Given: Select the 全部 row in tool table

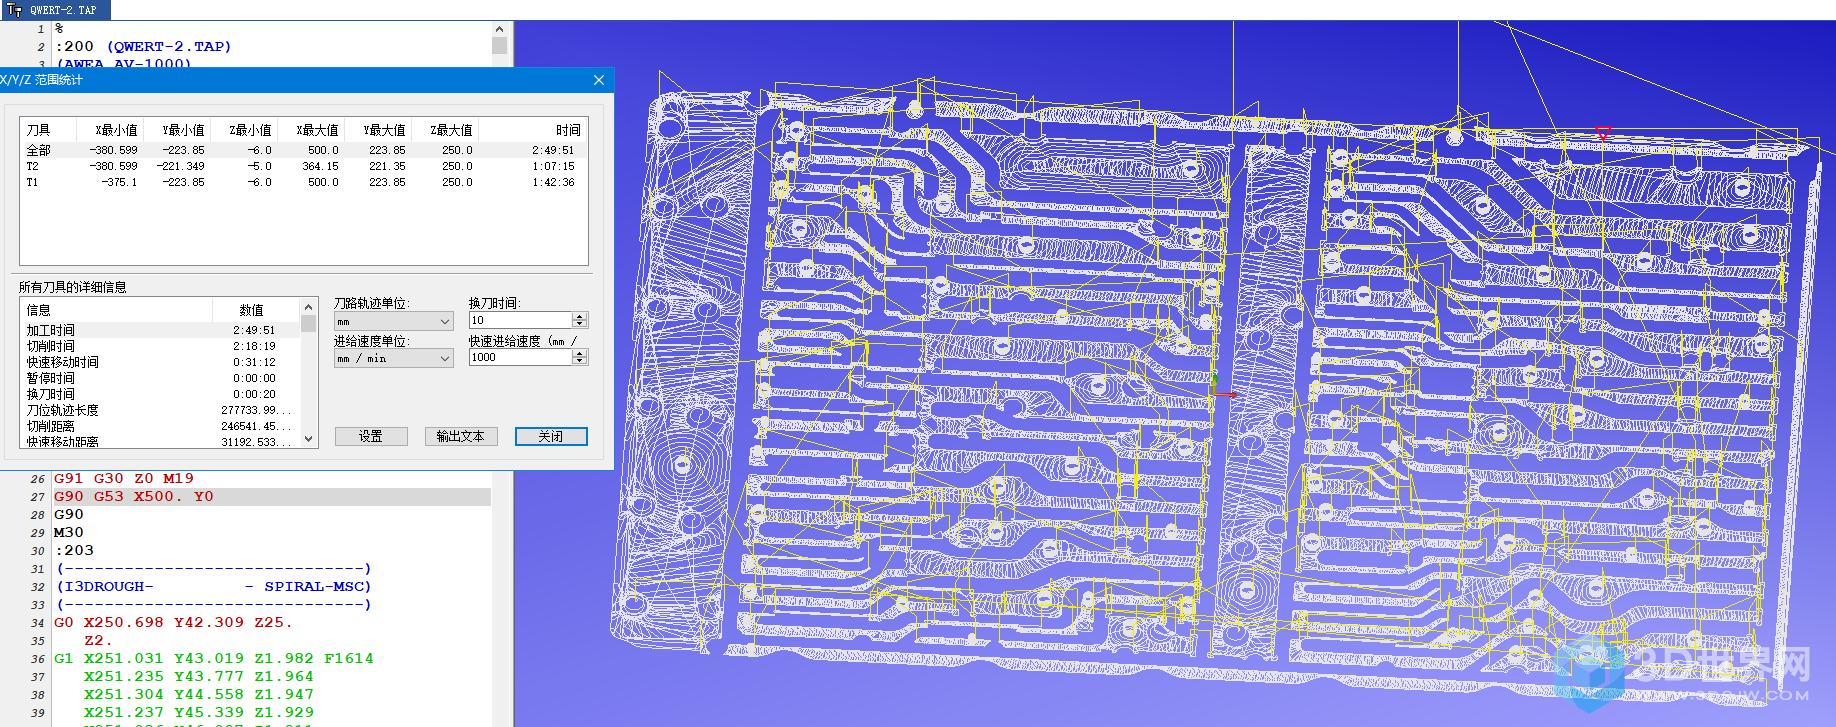Looking at the screenshot, I should coord(304,150).
